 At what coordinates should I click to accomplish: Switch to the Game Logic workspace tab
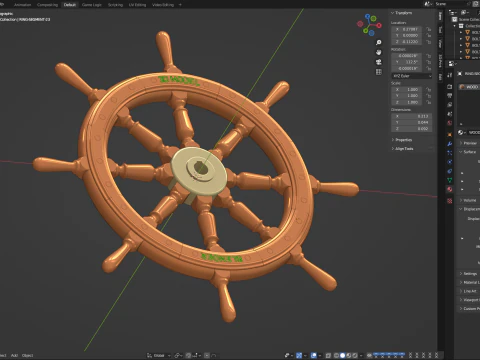[91, 5]
